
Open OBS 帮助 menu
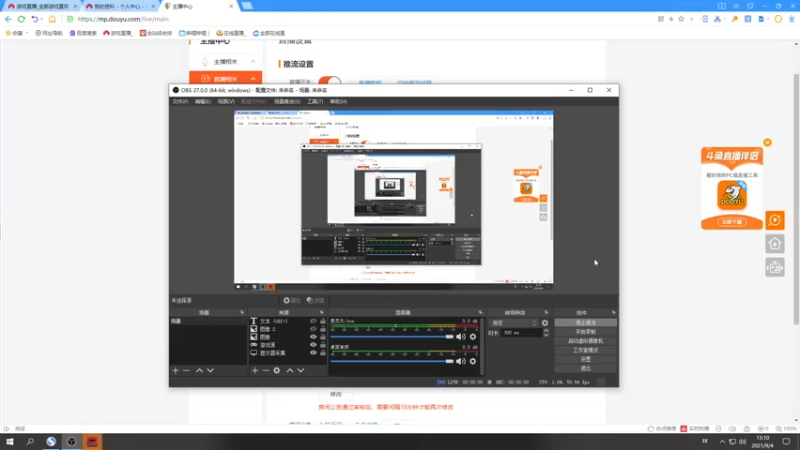click(338, 102)
